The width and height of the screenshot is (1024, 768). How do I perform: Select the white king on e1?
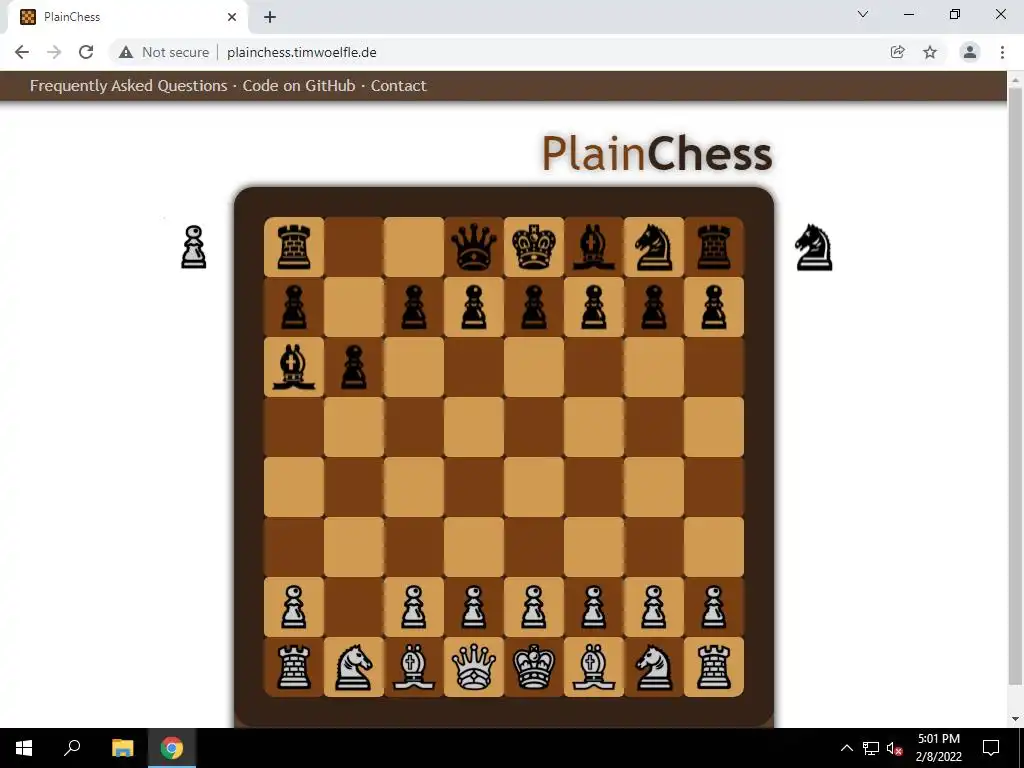click(x=534, y=667)
